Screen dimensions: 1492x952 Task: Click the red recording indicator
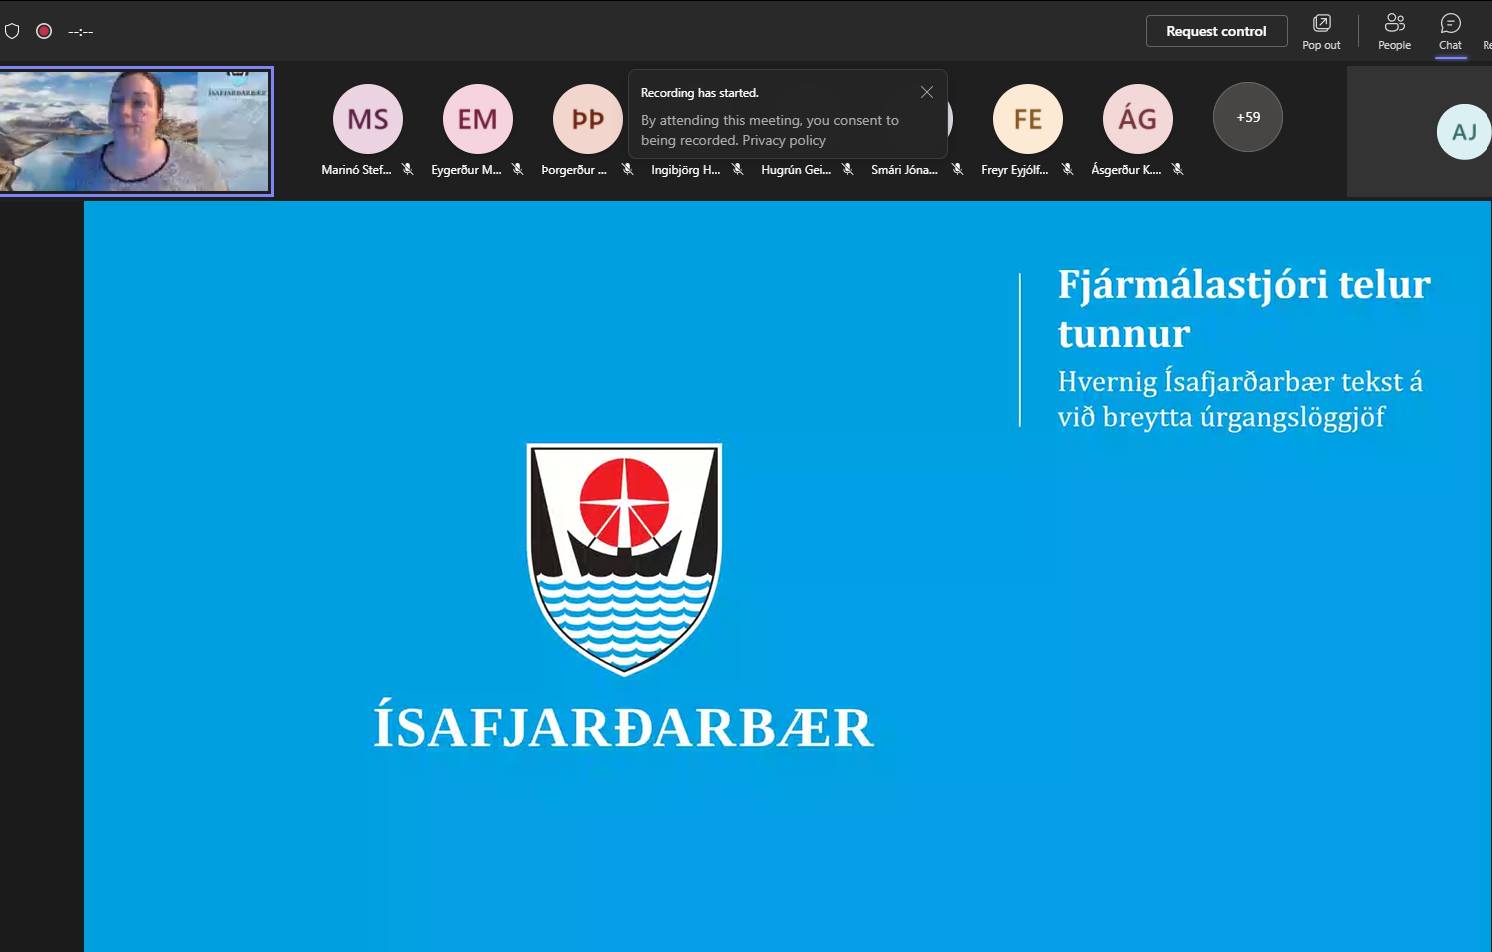[44, 31]
